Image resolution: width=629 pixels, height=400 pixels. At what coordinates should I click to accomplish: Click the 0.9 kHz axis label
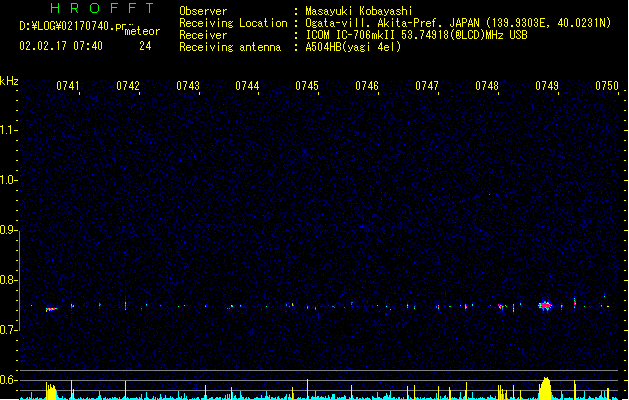[8, 230]
